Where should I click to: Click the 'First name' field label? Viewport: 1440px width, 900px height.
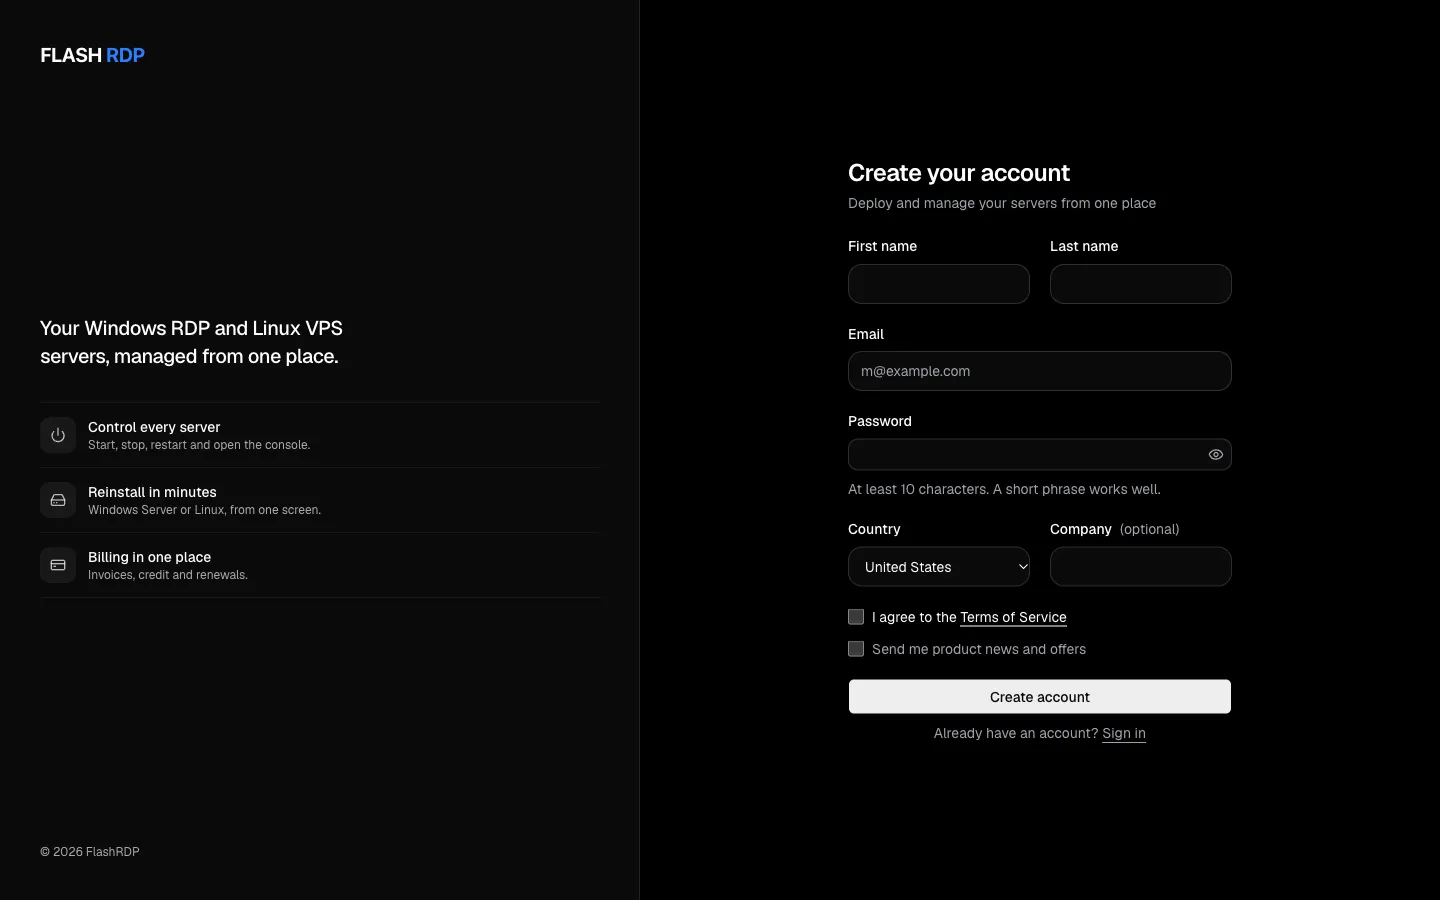tap(882, 246)
